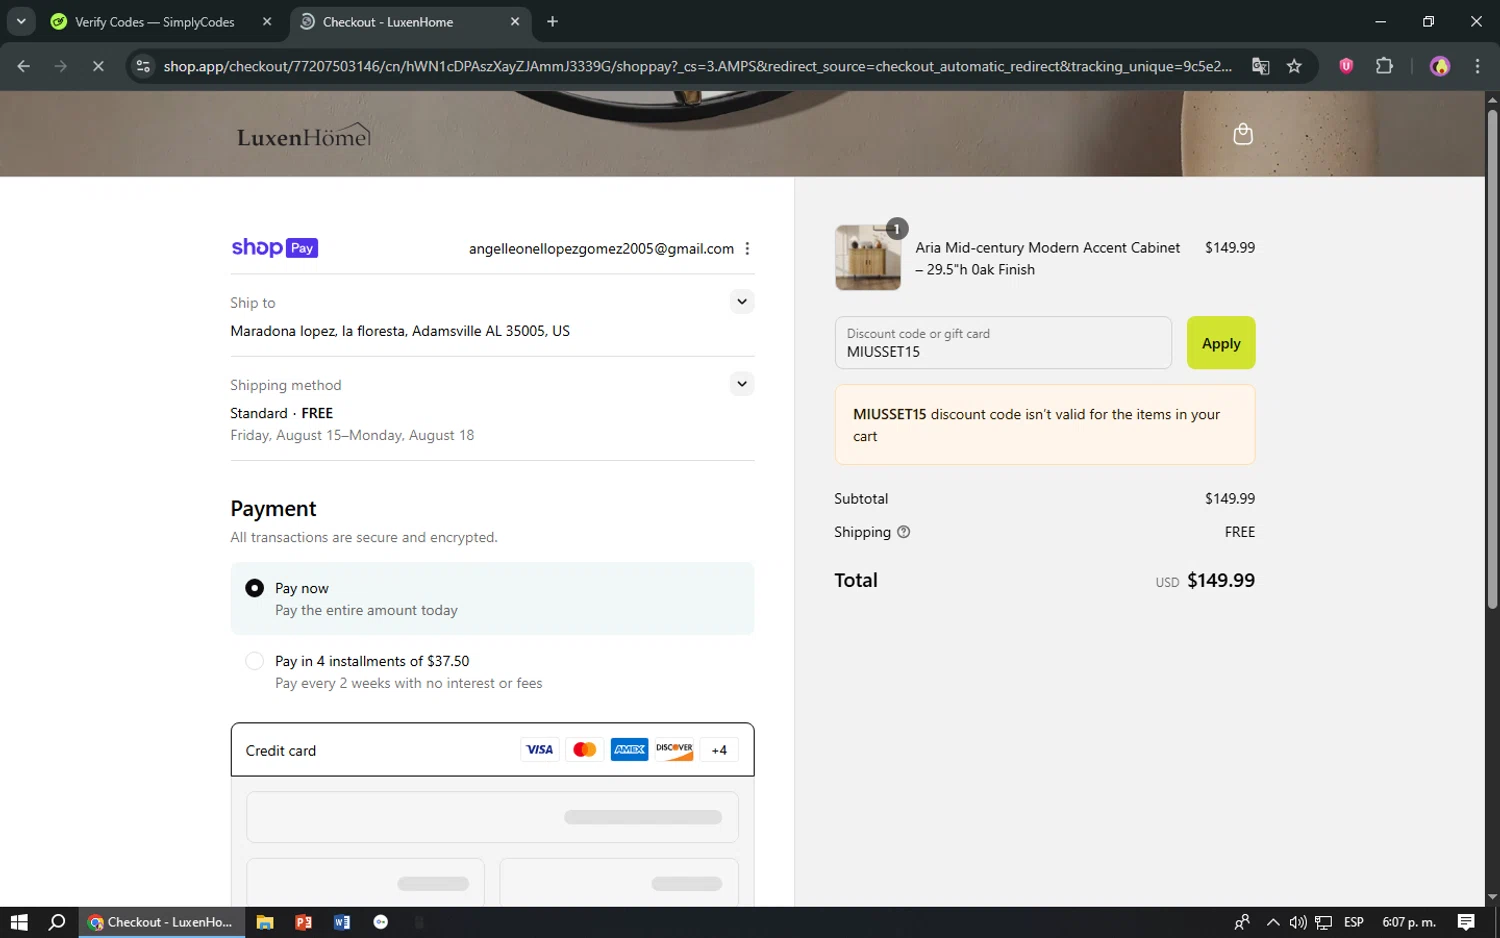This screenshot has width=1500, height=938.
Task: Open the translate page icon
Action: 1260,66
